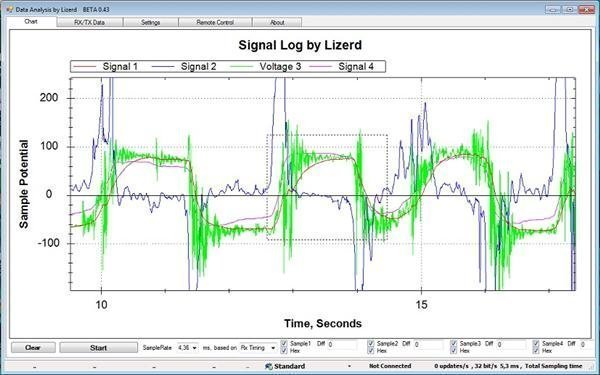Click the chart title Signal Log by Lizerd
Viewport: 600px width, 375px height.
point(300,45)
